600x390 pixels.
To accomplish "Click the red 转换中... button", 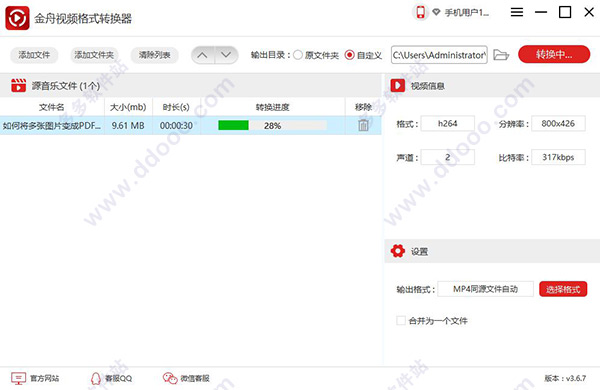I will point(554,54).
